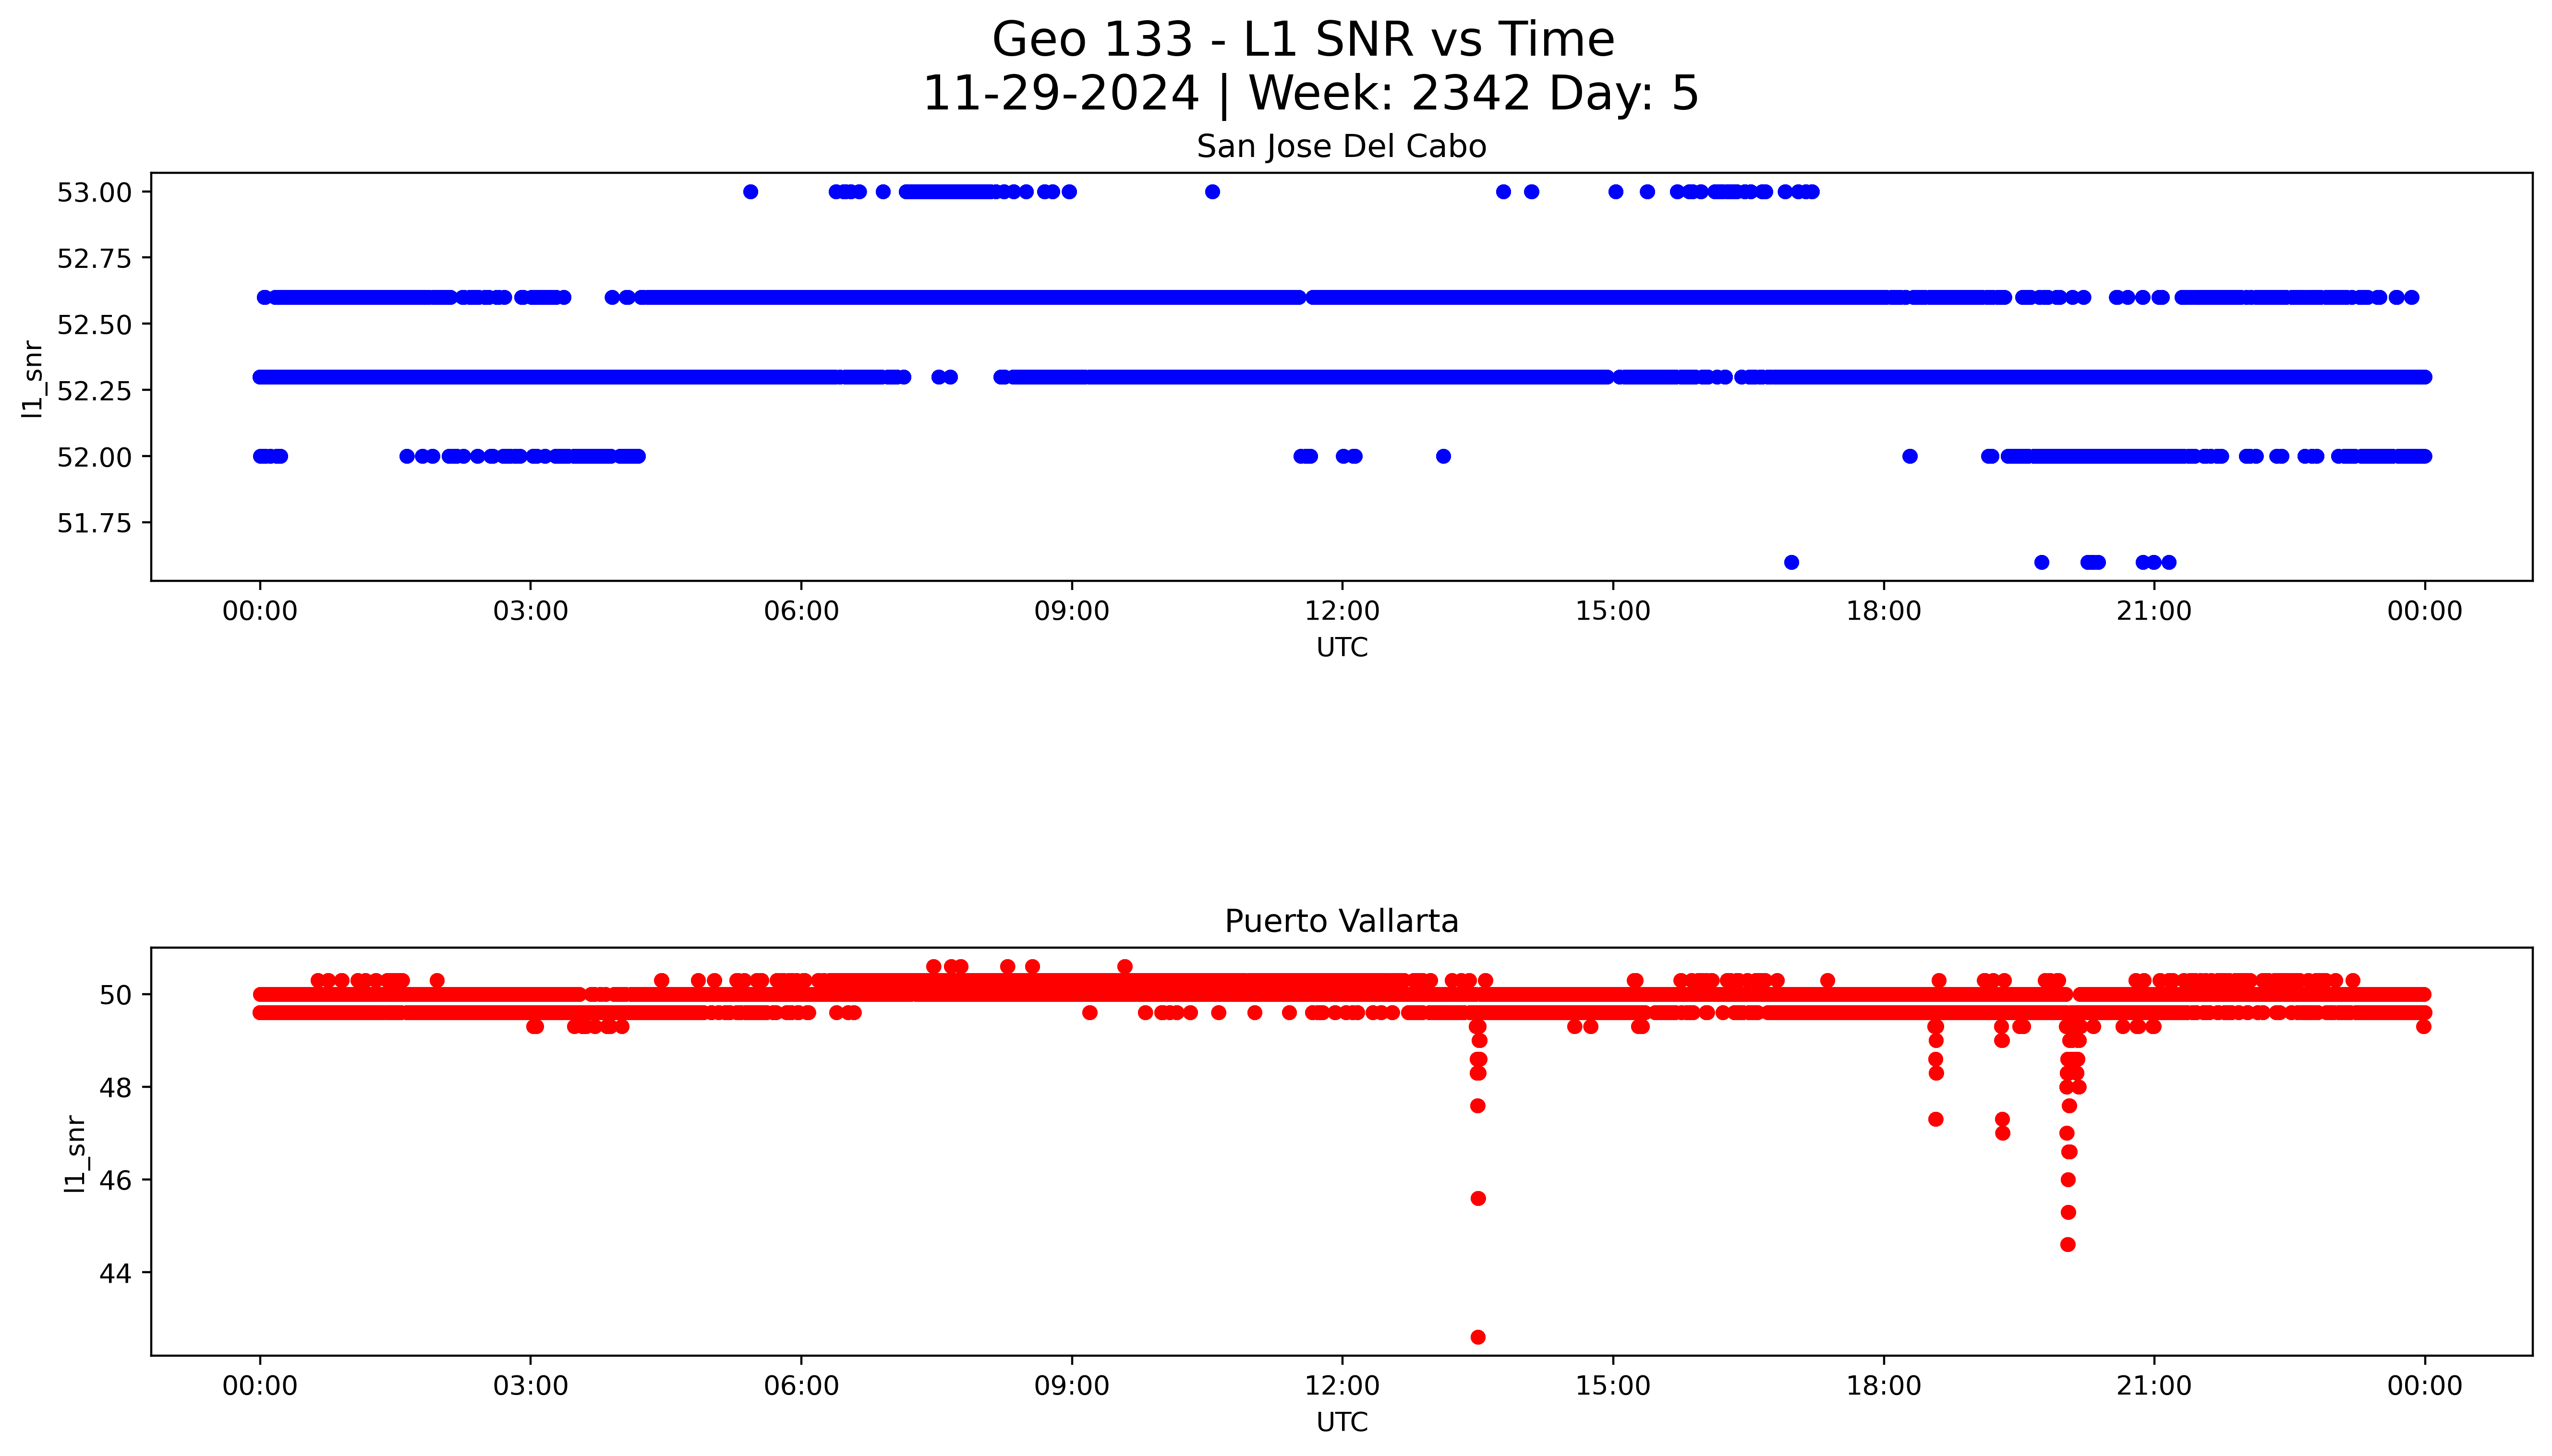Click the 51.75 y-axis tick label

click(x=94, y=523)
